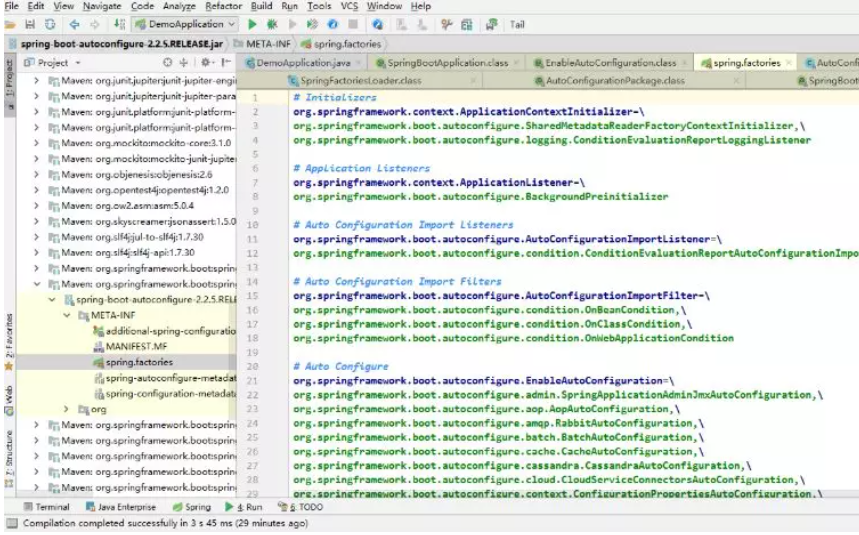859x535 pixels.
Task: Click the Save All toolbar icon
Action: pyautogui.click(x=30, y=25)
